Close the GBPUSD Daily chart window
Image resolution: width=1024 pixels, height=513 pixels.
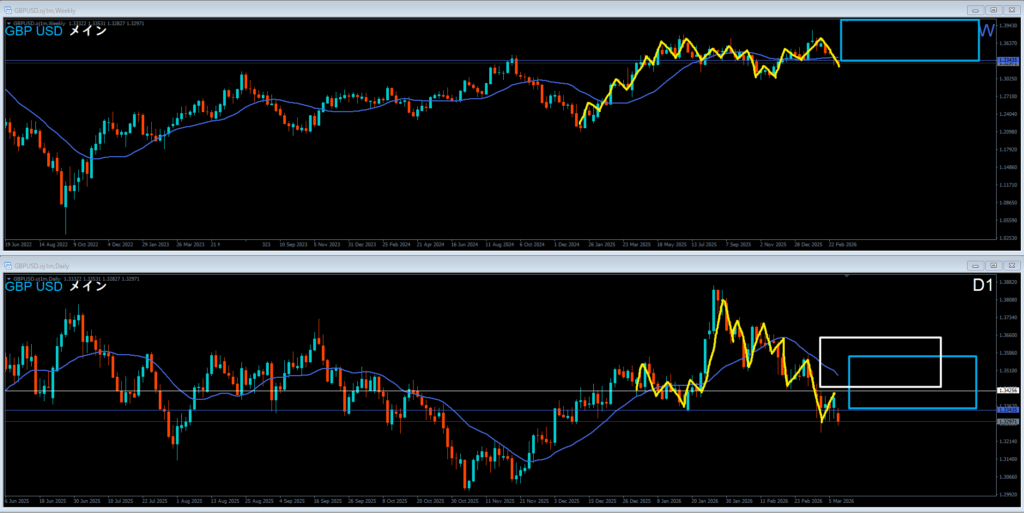tap(1011, 266)
